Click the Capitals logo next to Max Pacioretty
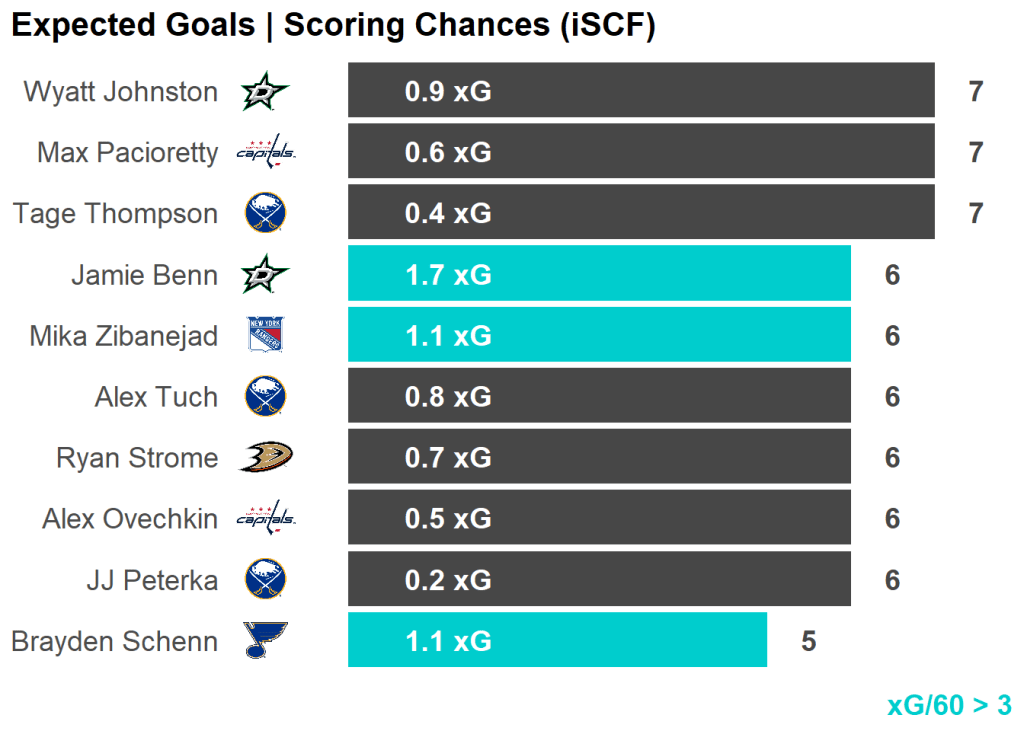The height and width of the screenshot is (731, 1024). point(265,153)
